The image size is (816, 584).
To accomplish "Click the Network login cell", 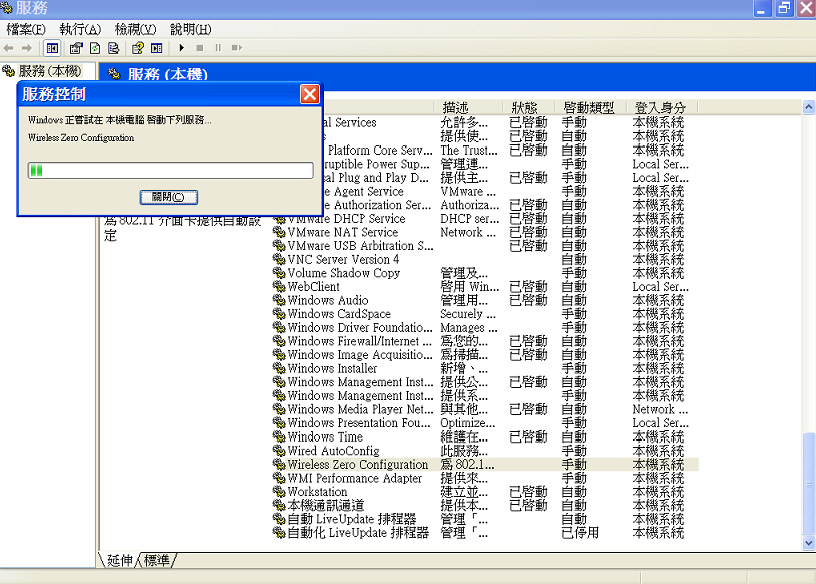I will point(660,409).
